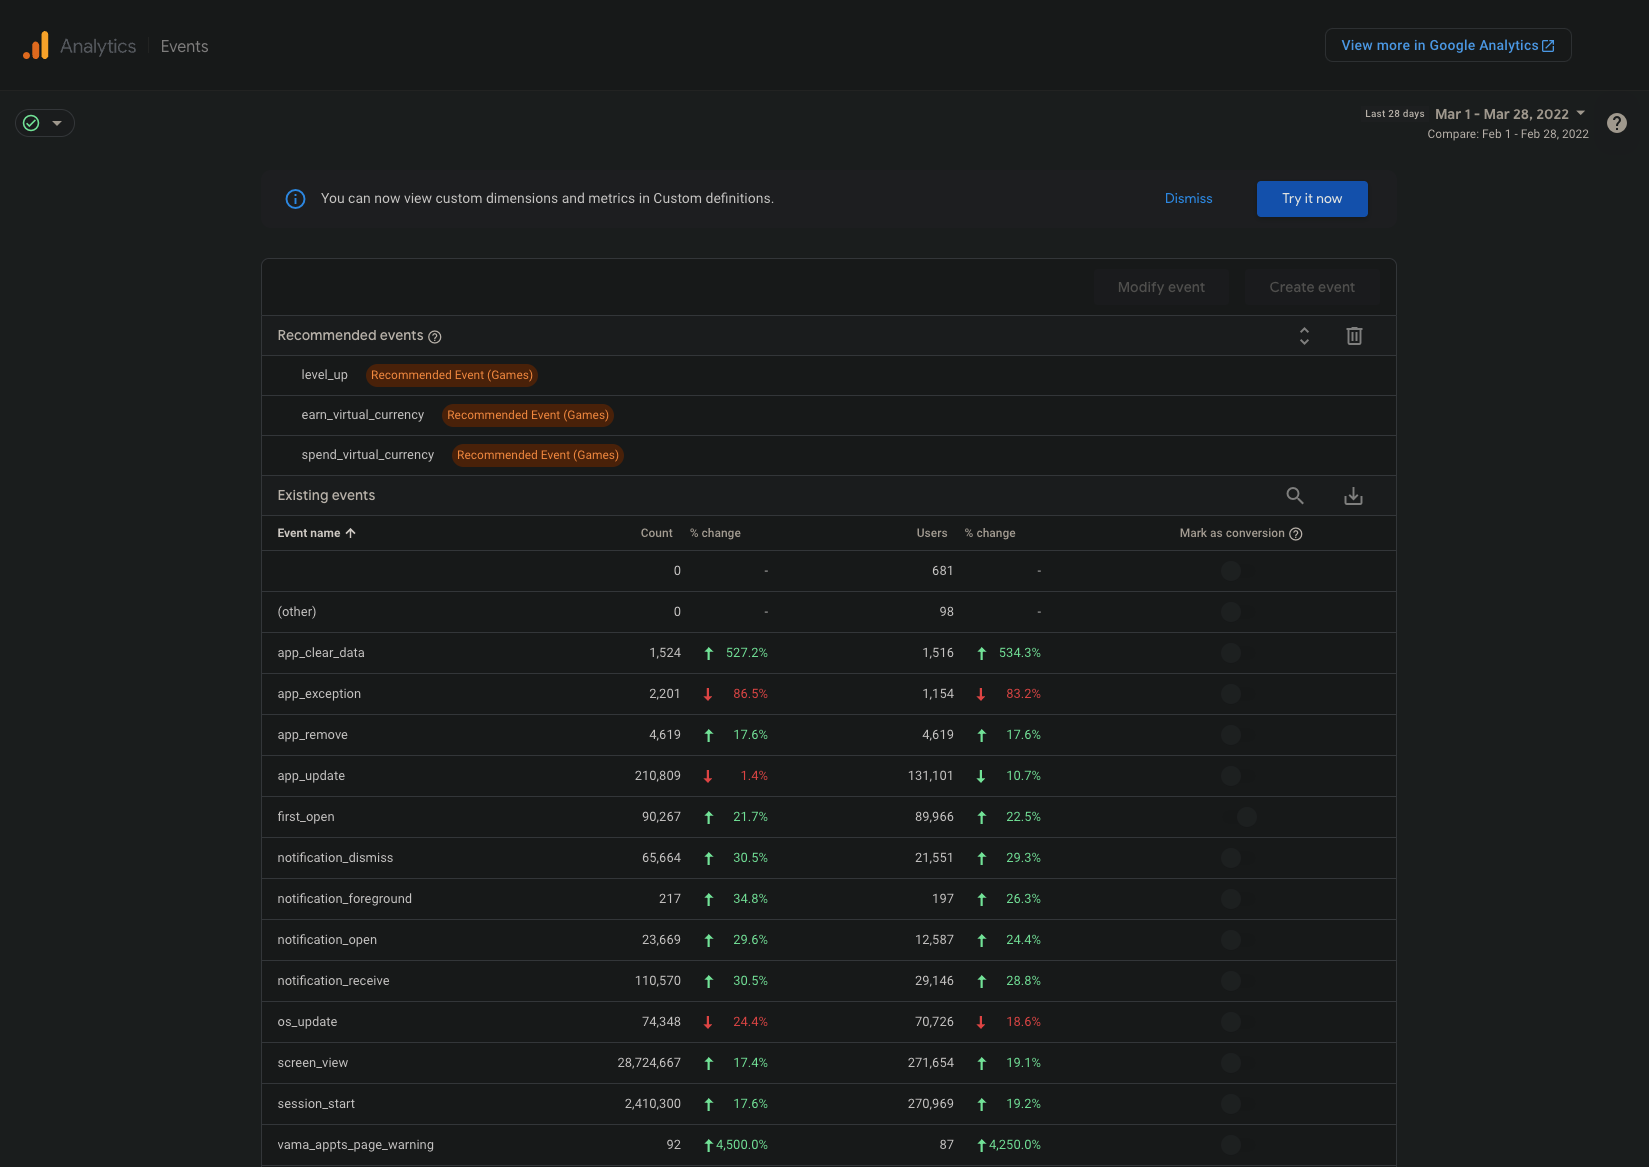Screen dimensions: 1649x1167
Task: Toggle conversion for notification_open
Action: click(1231, 940)
